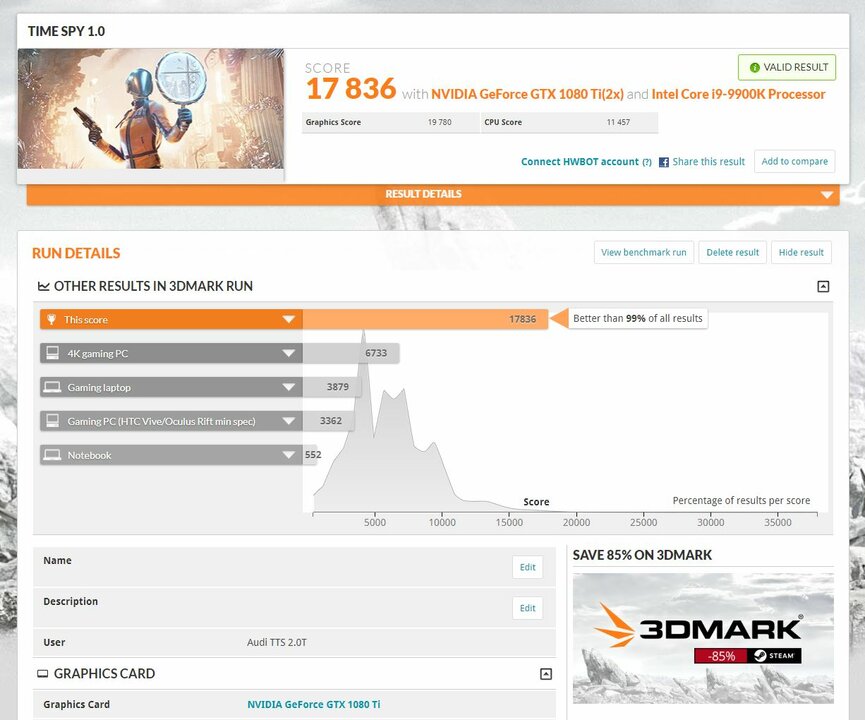Open Gaming PC HTC Vive dropdown arrow
Viewport: 865px width, 720px height.
[x=289, y=421]
